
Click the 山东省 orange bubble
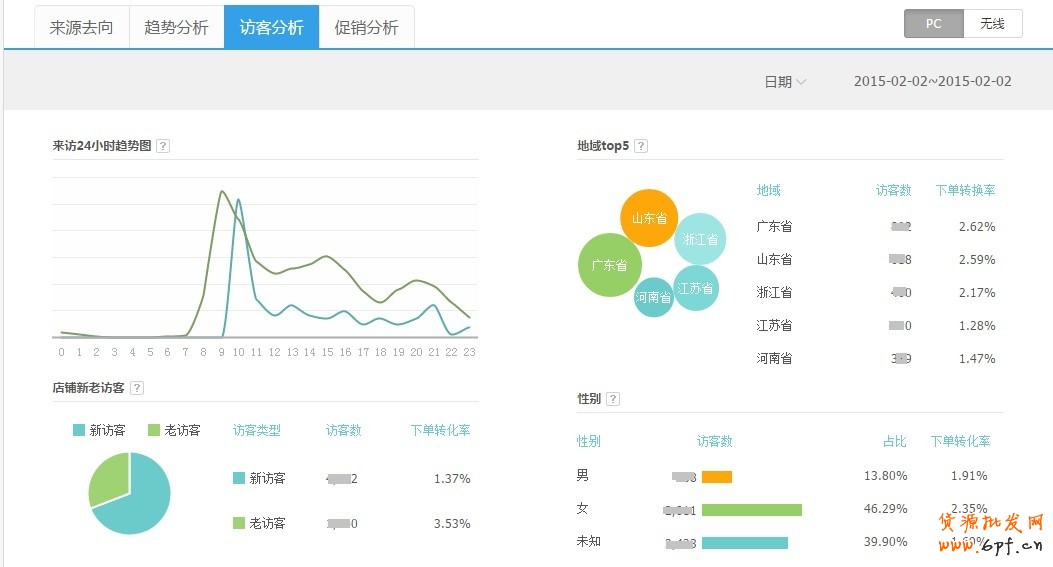[x=649, y=217]
